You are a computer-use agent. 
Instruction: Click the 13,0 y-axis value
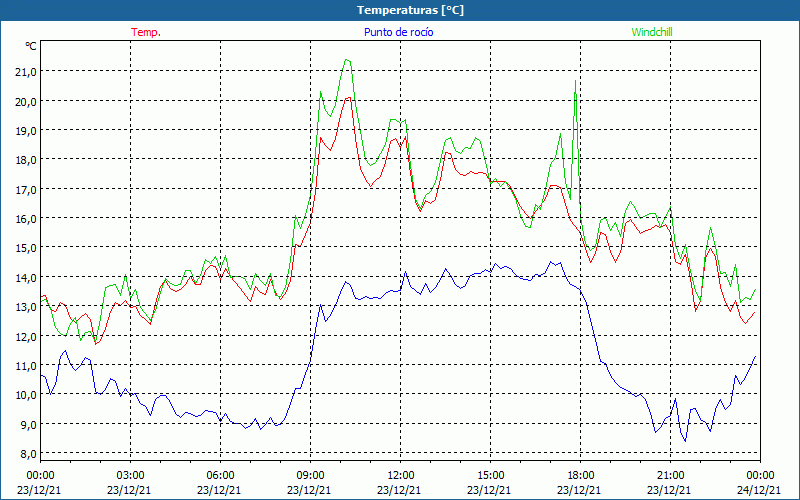click(x=26, y=307)
